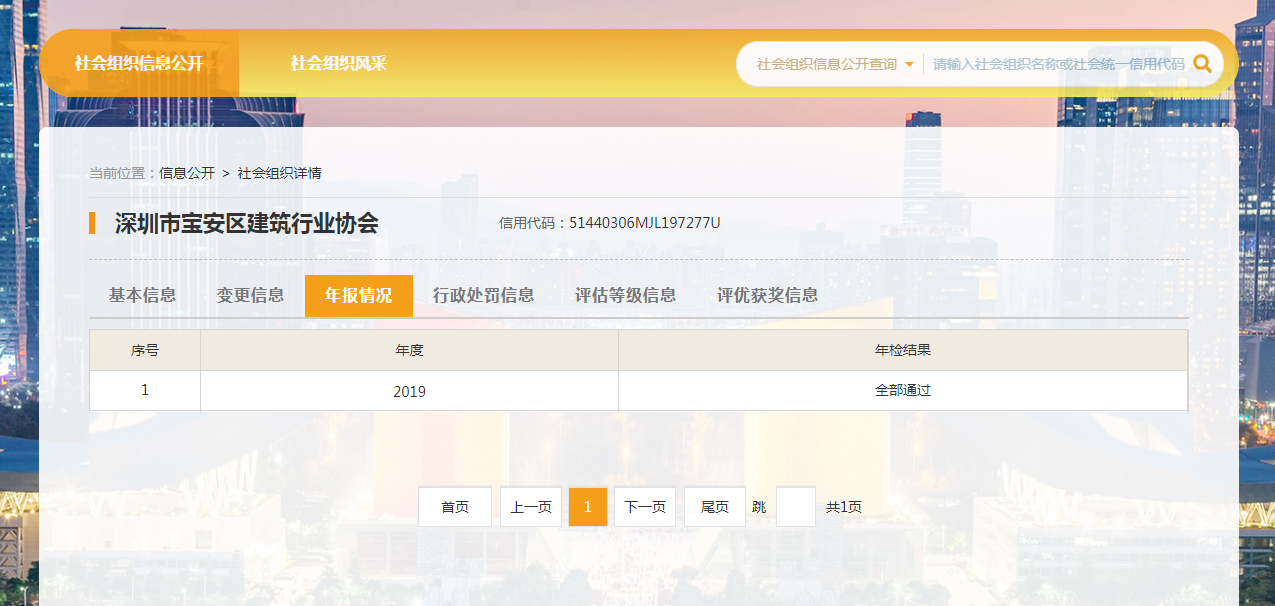Jump to last page with 尾页

click(x=715, y=507)
